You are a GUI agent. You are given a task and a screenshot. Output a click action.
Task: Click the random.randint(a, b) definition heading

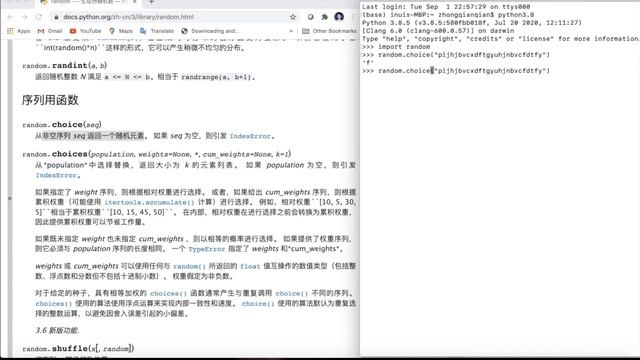point(64,65)
